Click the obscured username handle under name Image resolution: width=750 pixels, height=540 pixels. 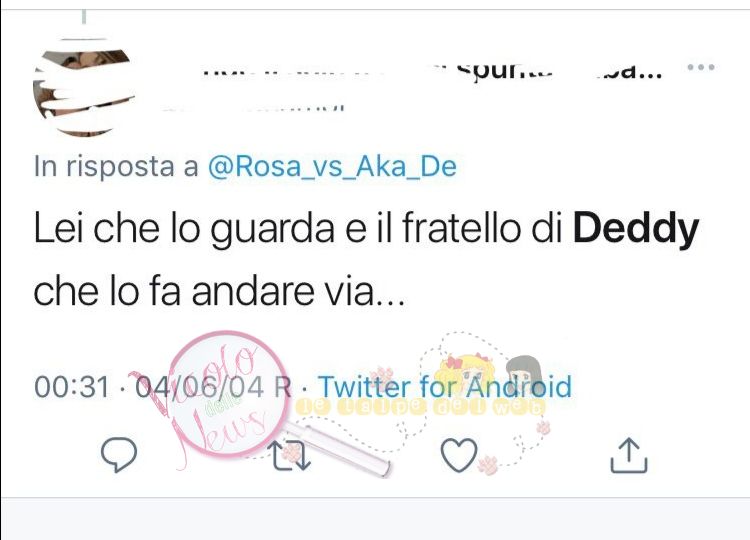254,108
